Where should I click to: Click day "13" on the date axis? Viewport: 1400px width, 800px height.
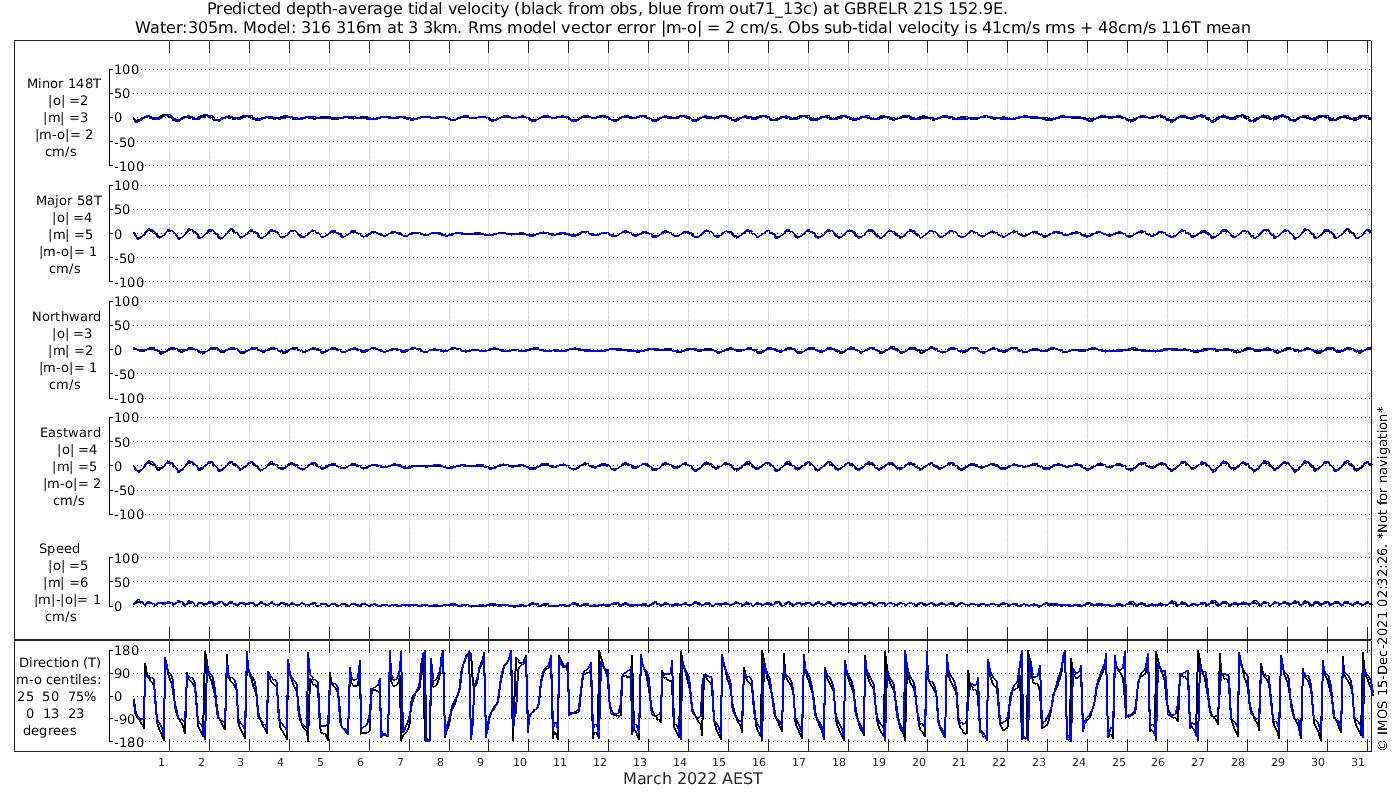coord(640,762)
